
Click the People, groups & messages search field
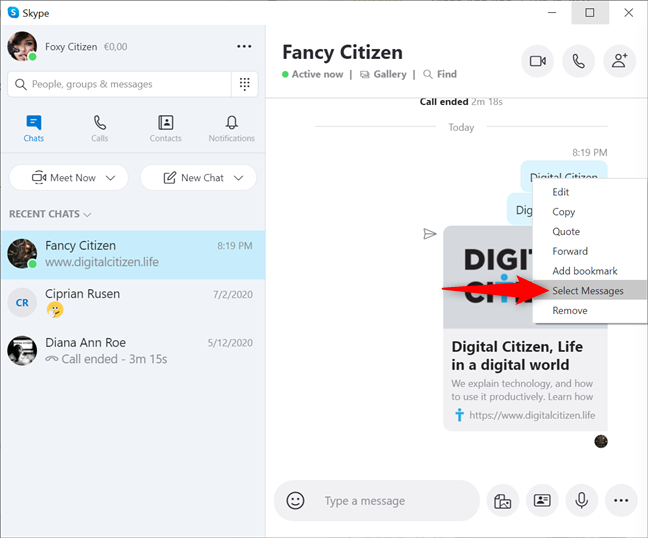pos(120,84)
